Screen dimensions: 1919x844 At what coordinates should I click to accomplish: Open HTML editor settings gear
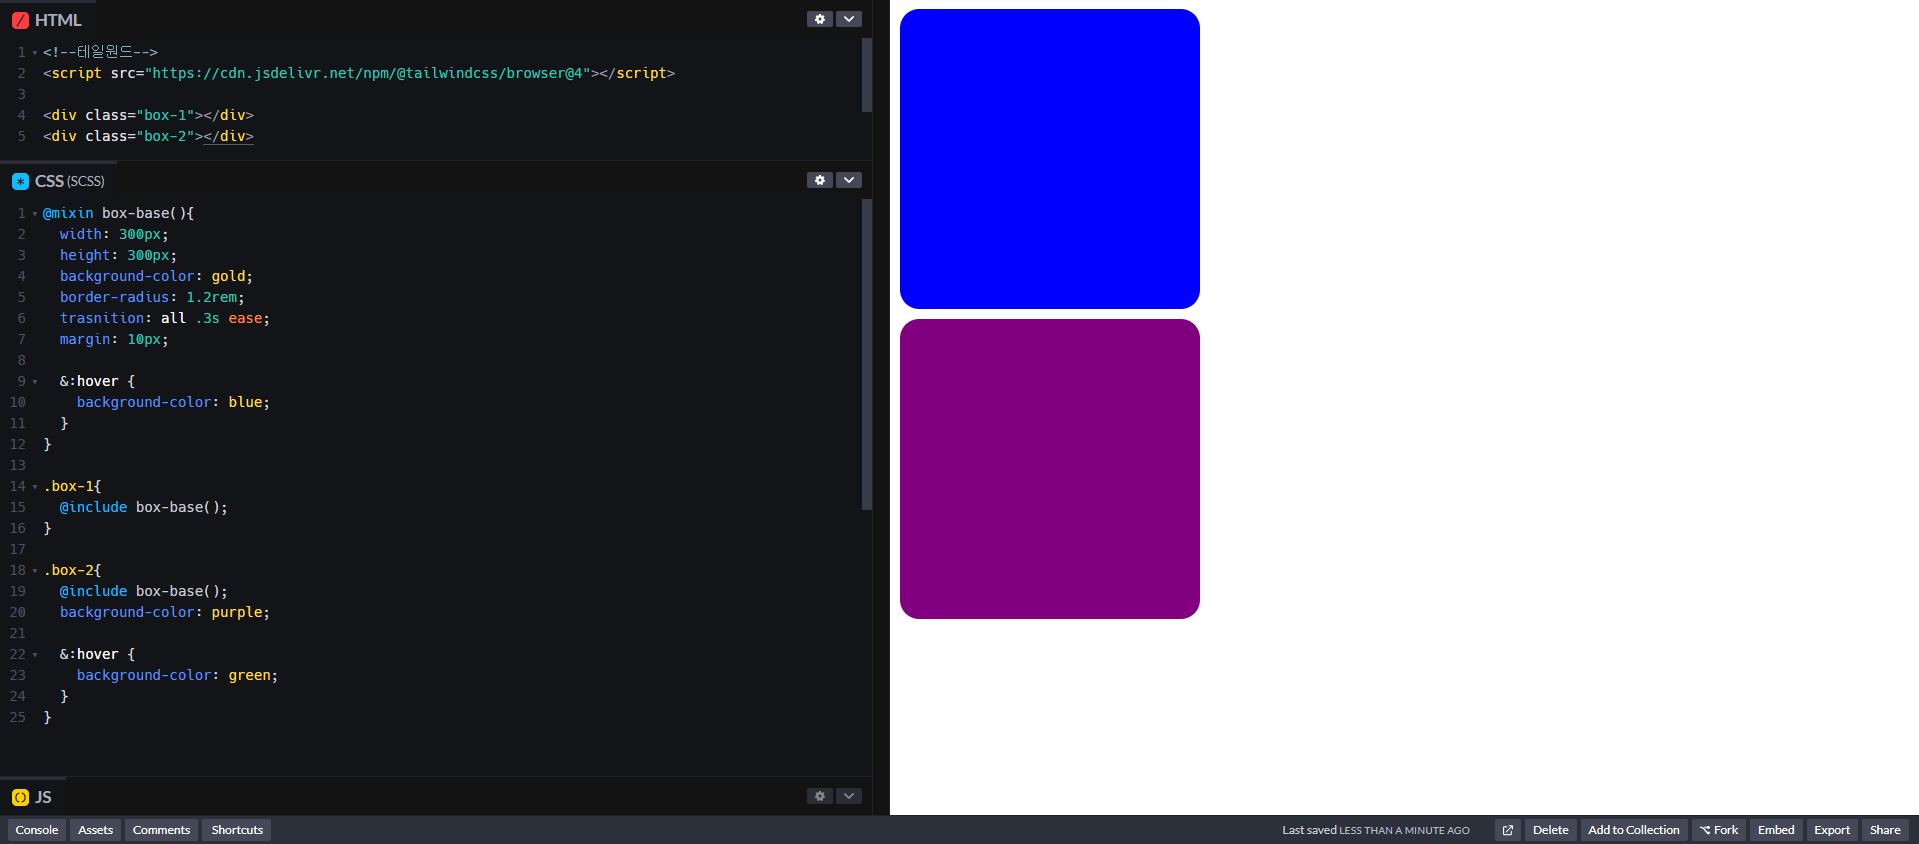(820, 19)
